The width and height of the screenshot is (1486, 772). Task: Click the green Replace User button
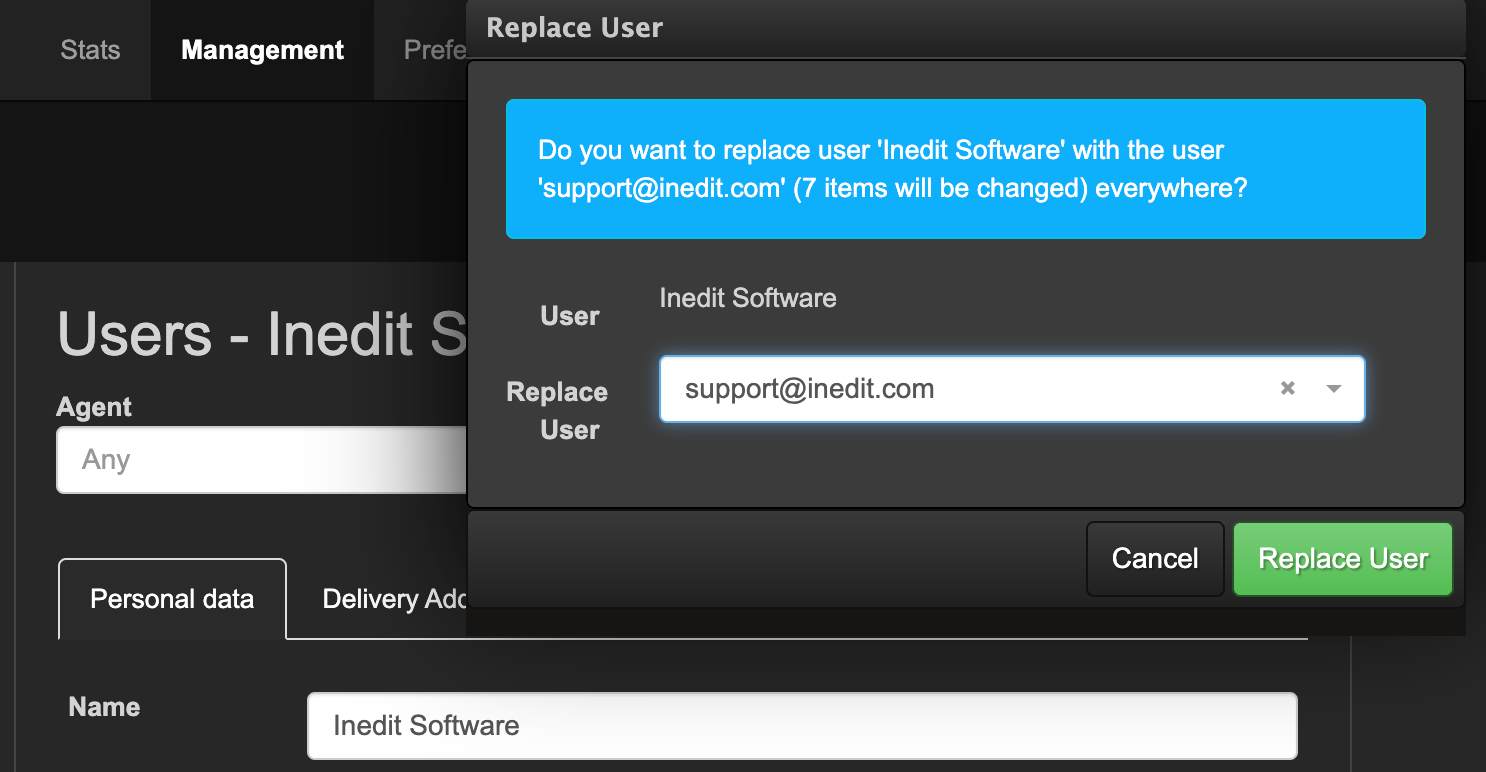click(x=1343, y=559)
